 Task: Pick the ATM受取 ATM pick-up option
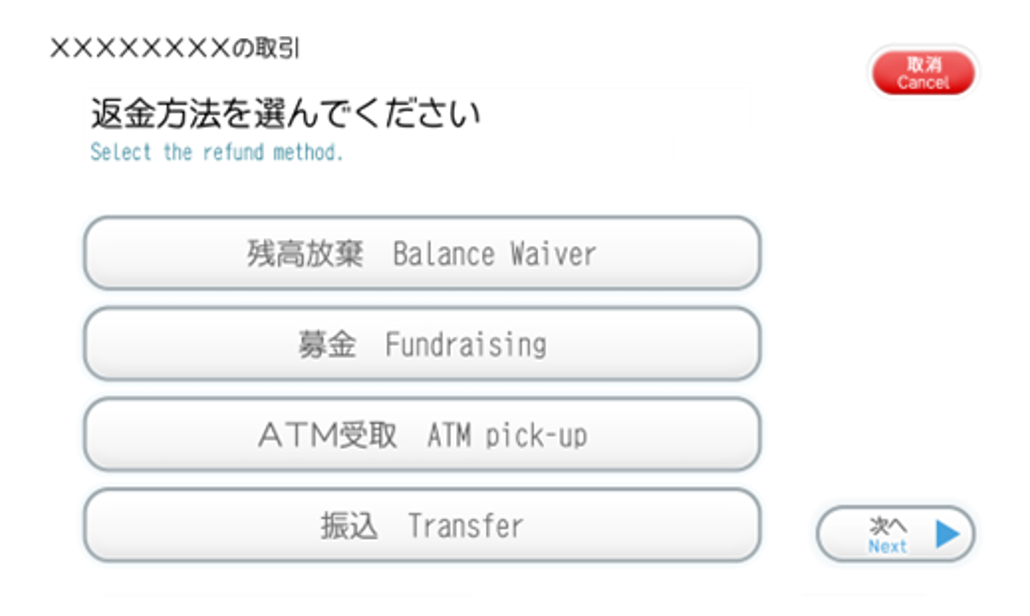coord(422,435)
